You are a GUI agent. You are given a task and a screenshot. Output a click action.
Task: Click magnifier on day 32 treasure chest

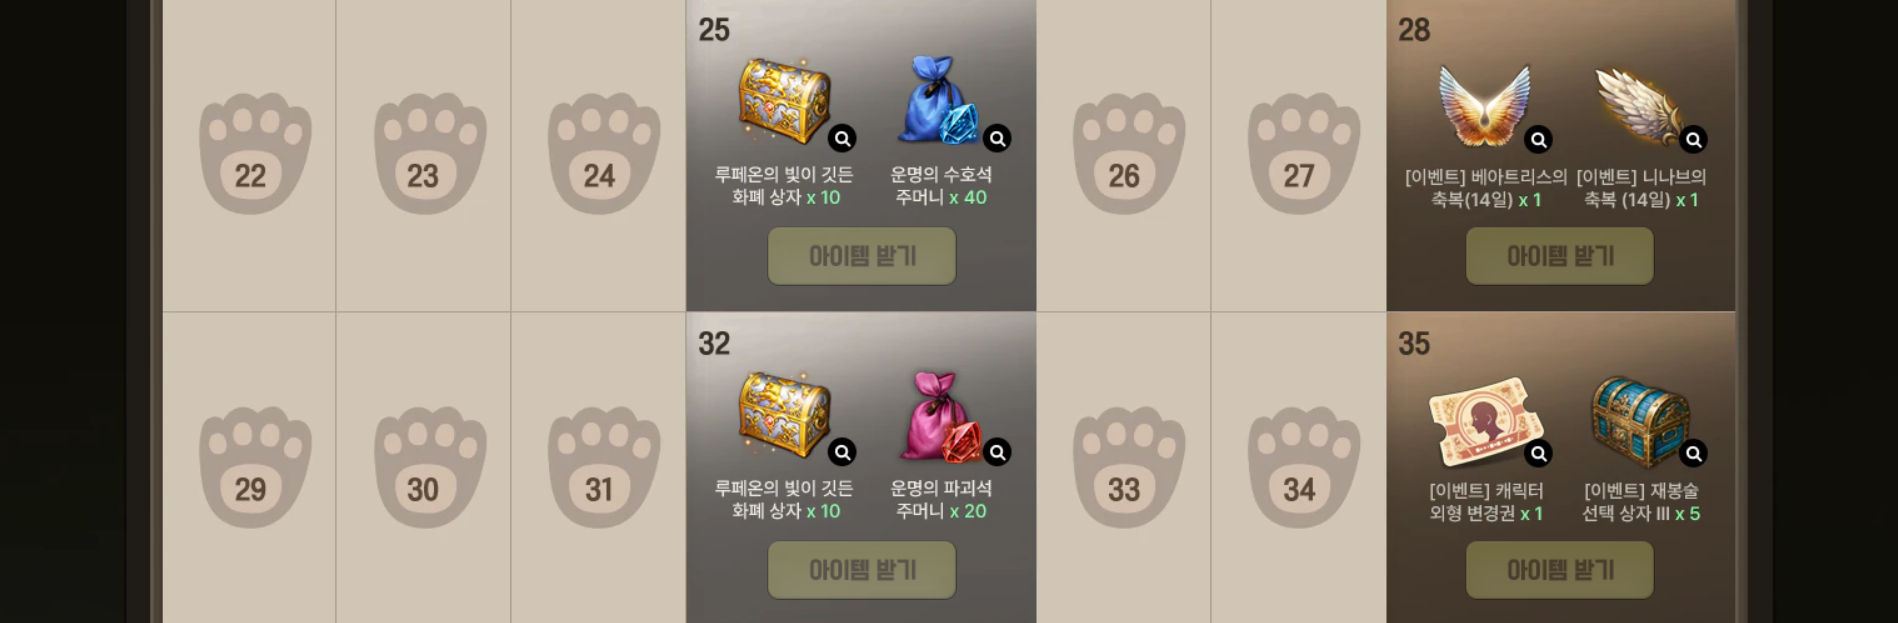tap(843, 452)
